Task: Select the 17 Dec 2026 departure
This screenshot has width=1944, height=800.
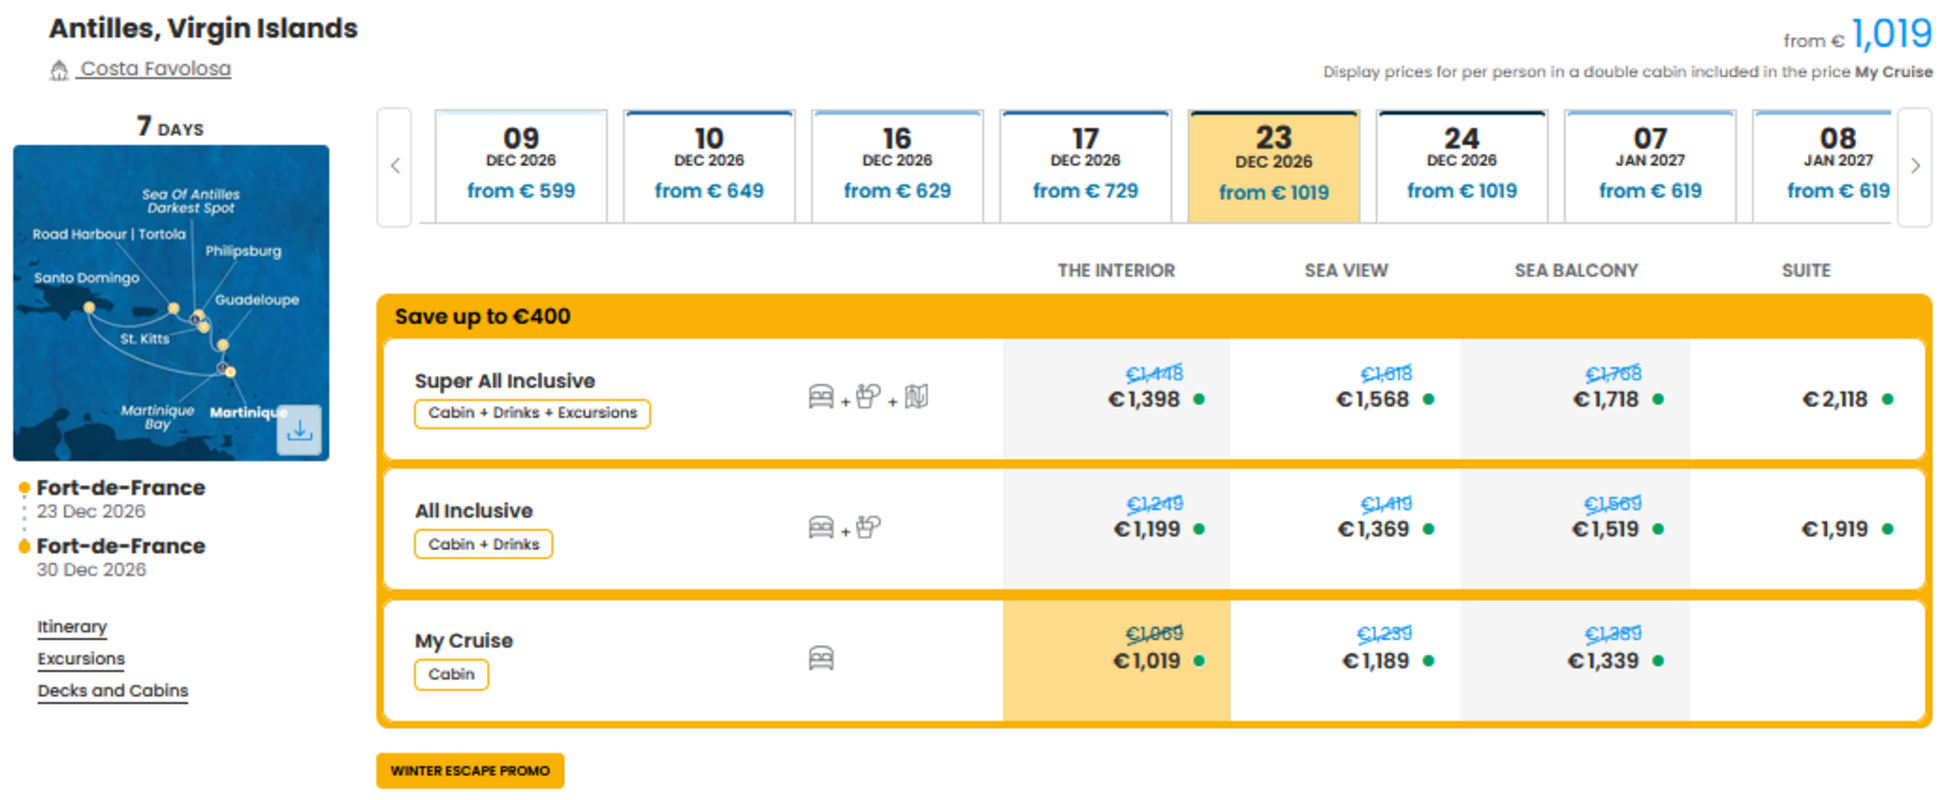Action: click(x=1085, y=166)
